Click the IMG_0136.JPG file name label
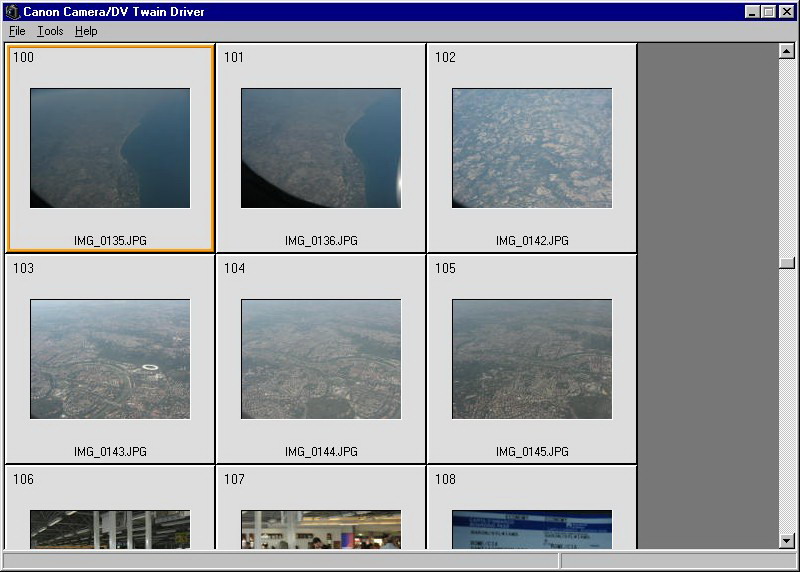This screenshot has height=572, width=800. (x=321, y=240)
